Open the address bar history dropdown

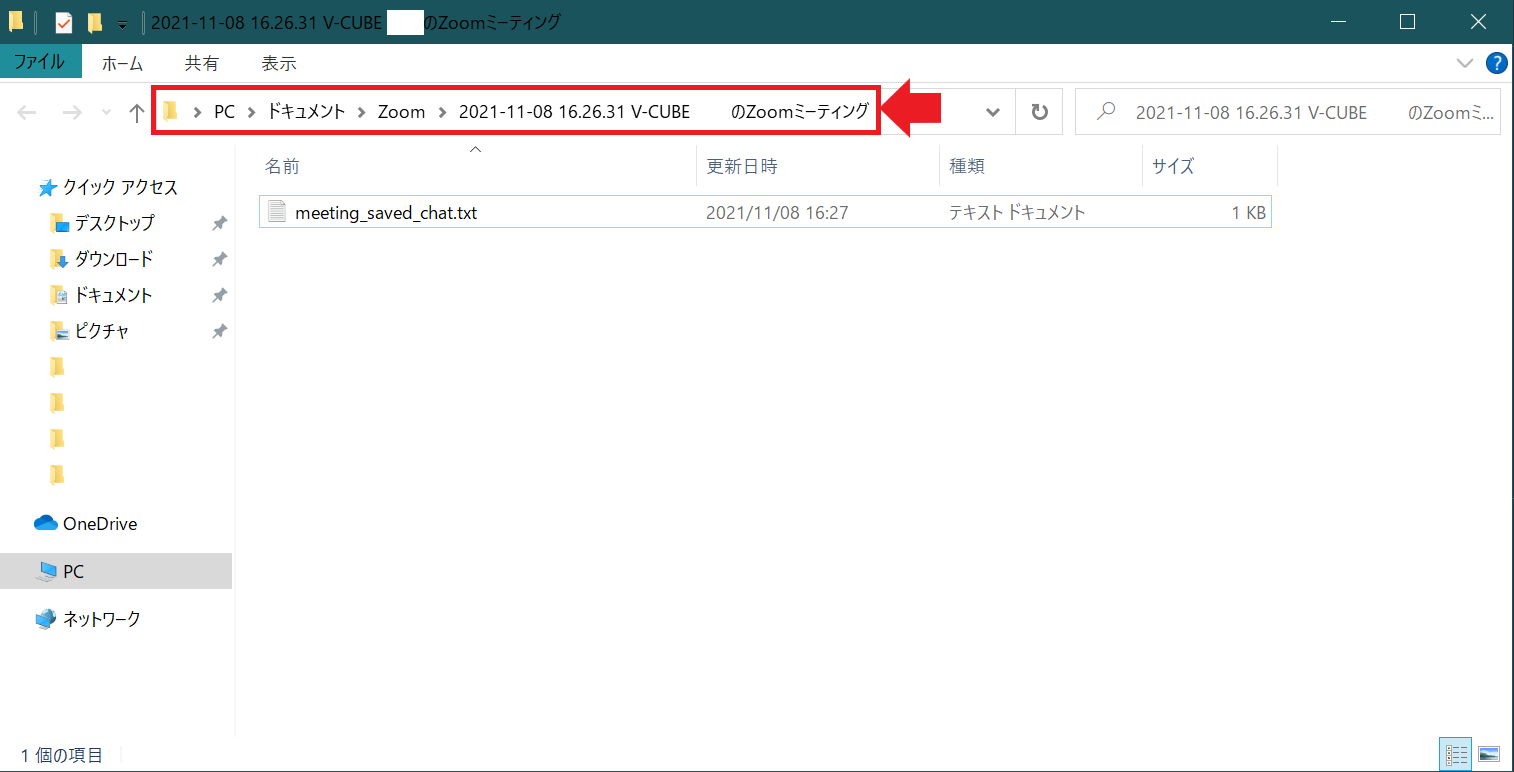[992, 112]
